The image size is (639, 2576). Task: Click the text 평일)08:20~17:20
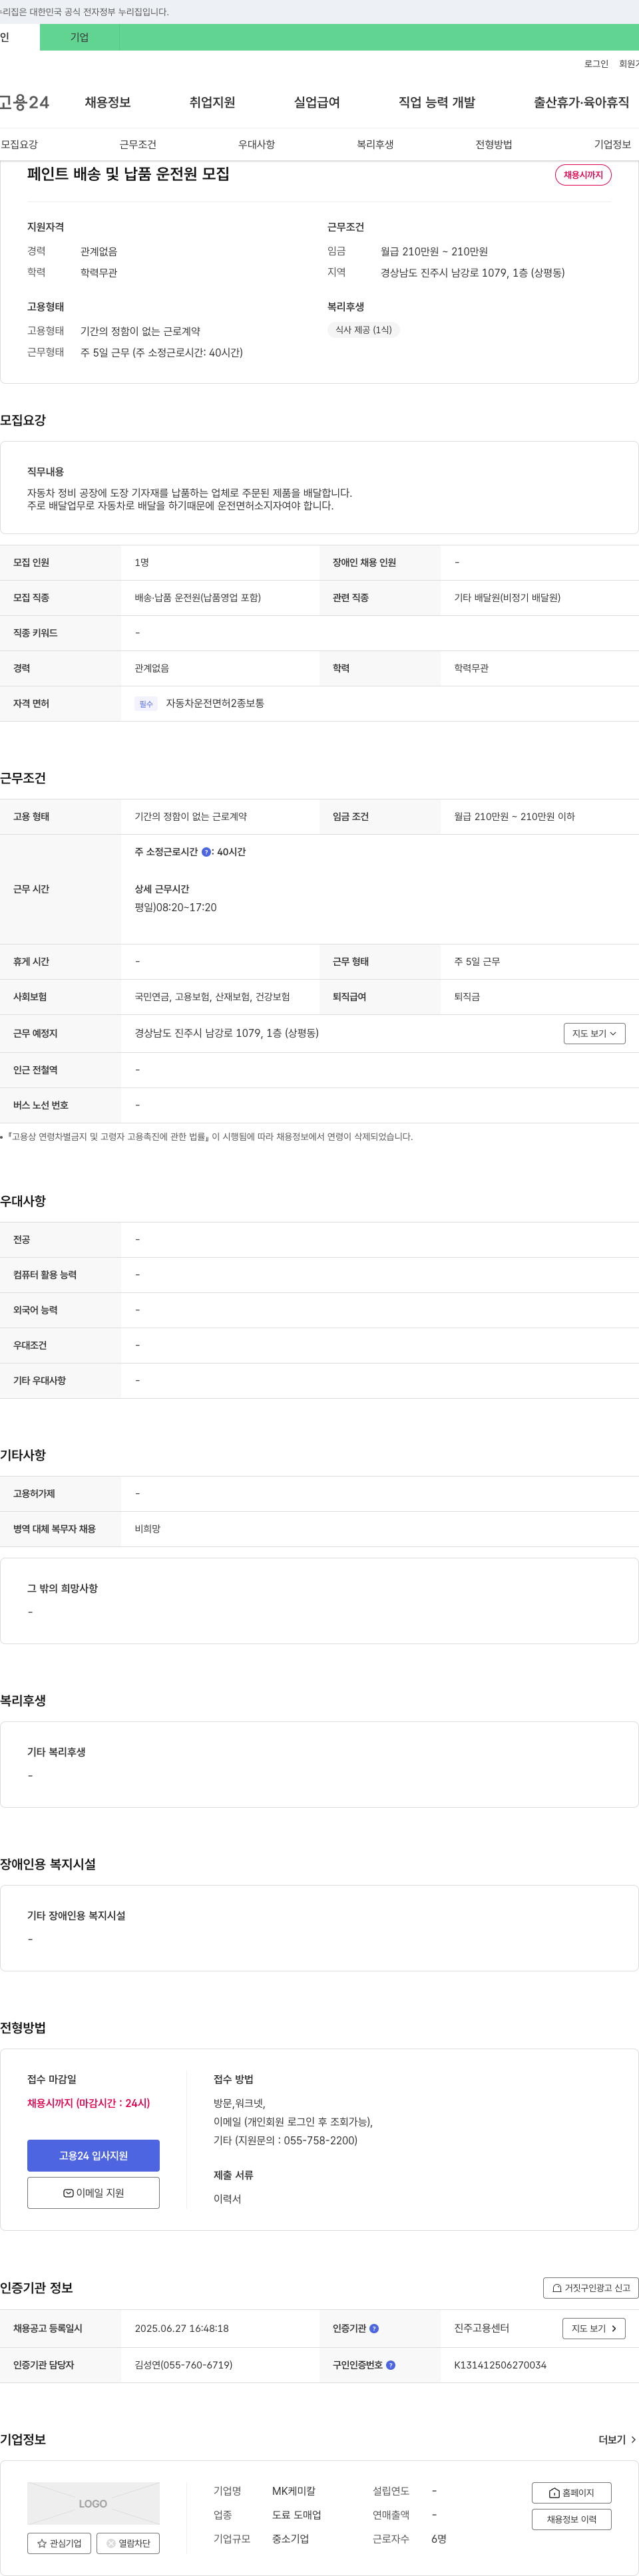tap(176, 907)
